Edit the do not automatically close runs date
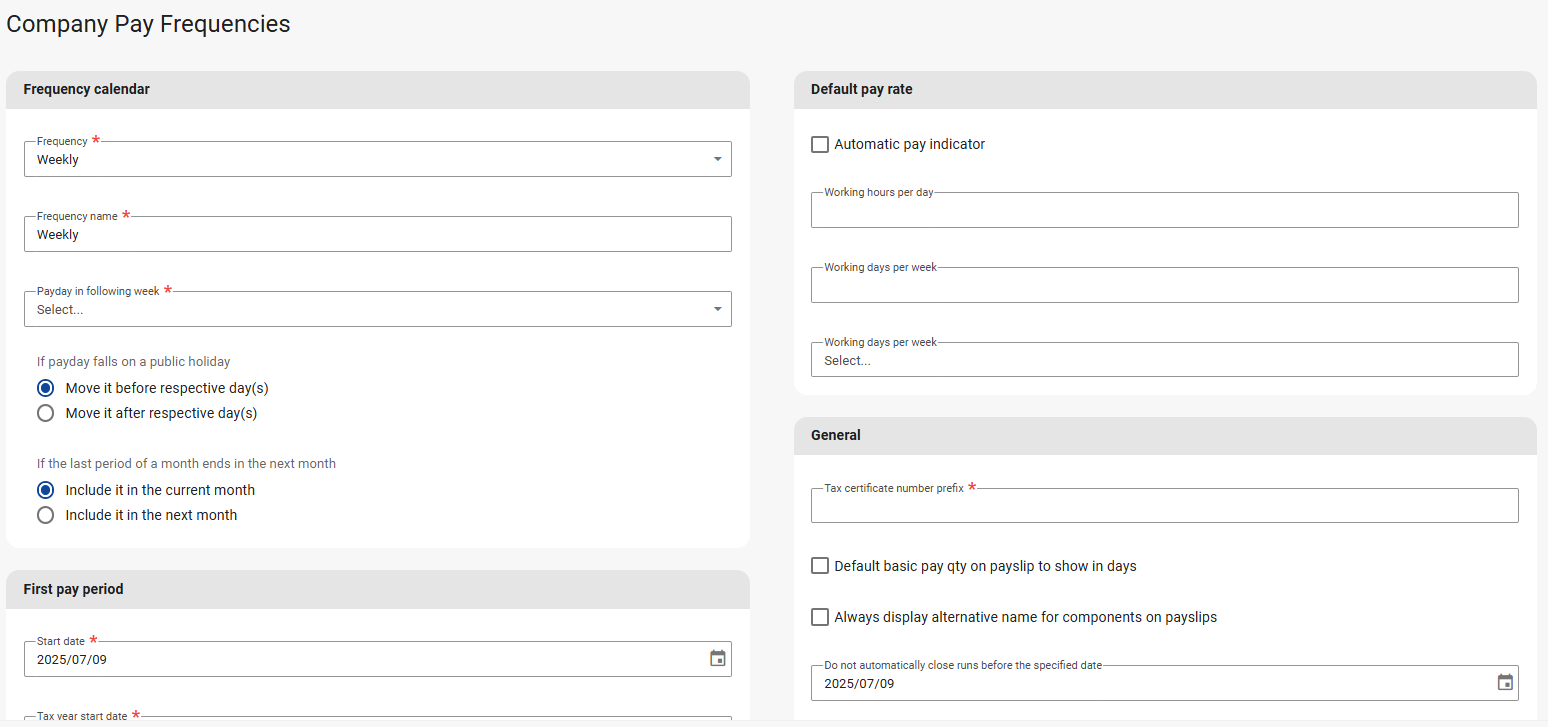The width and height of the screenshot is (1548, 727). tap(1150, 684)
